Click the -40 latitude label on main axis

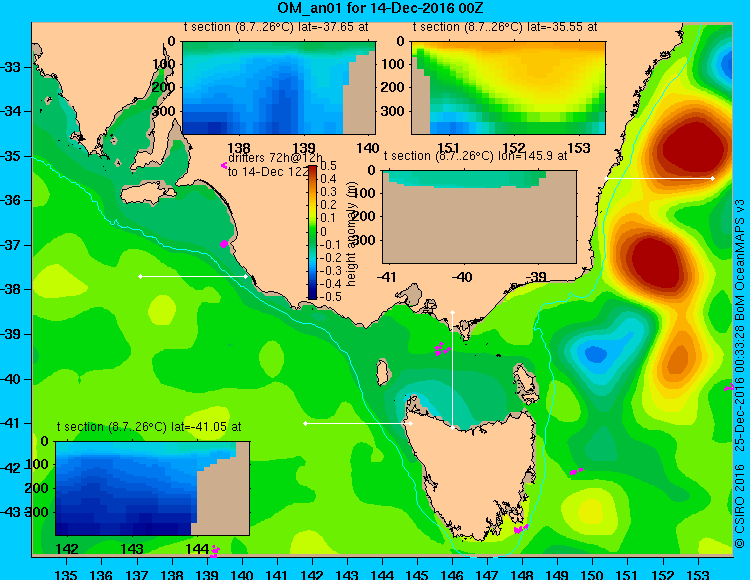click(11, 379)
